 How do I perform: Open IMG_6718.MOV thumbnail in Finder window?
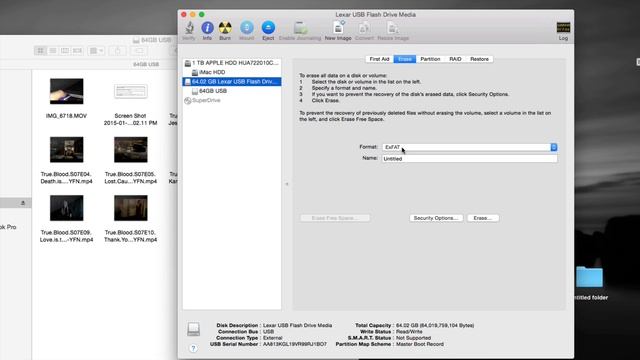tap(67, 91)
